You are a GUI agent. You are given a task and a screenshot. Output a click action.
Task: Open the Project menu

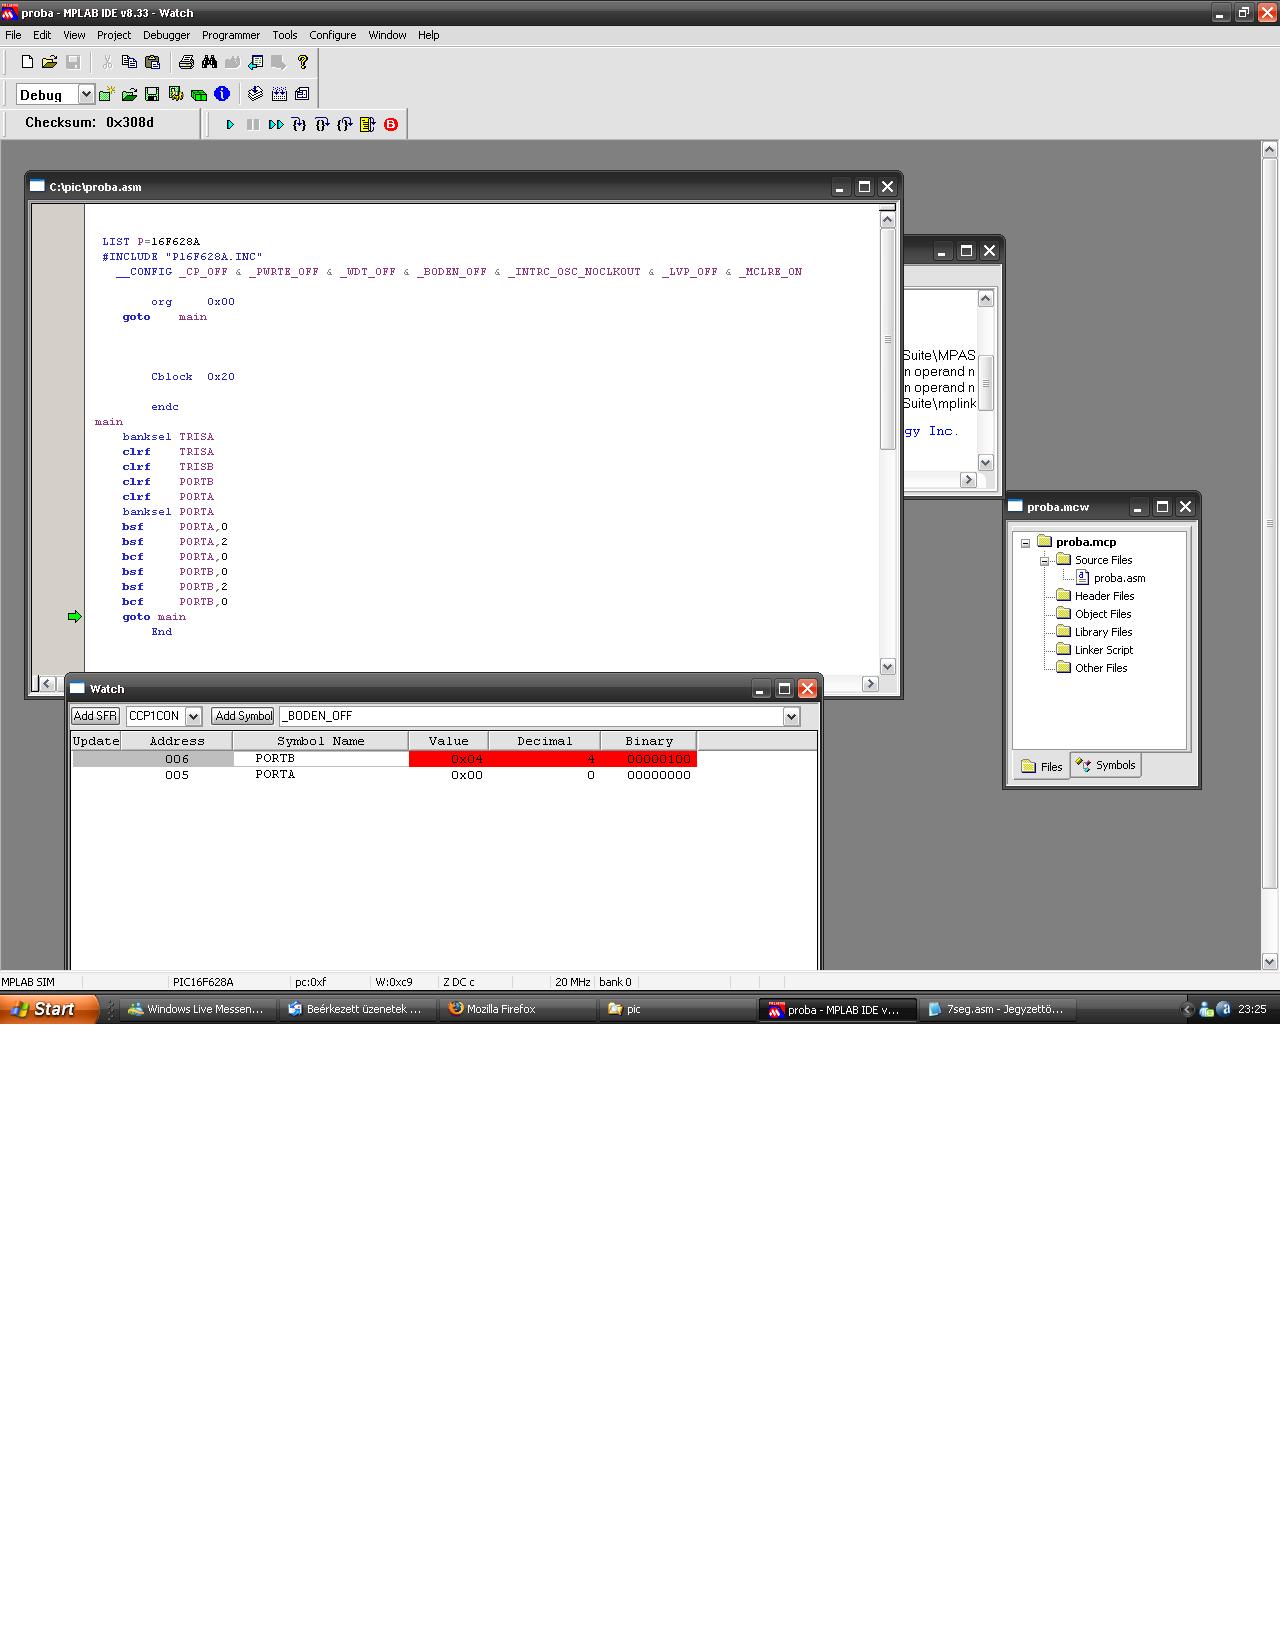pyautogui.click(x=114, y=35)
